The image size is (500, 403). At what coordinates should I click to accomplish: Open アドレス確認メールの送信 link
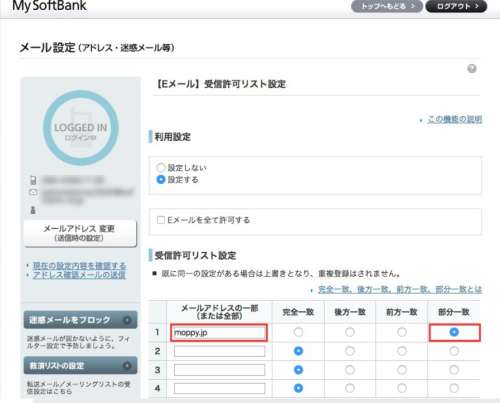coord(79,275)
